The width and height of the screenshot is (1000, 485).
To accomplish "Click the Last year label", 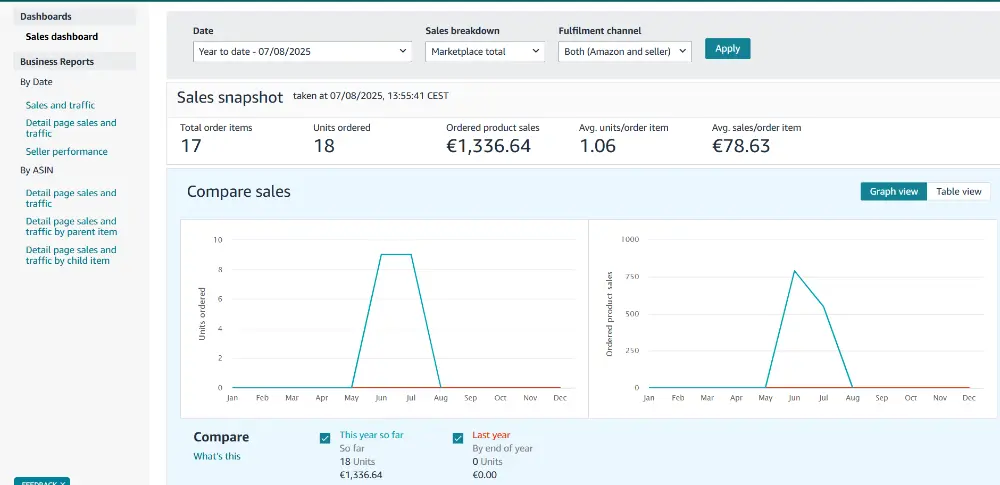I will tap(491, 435).
